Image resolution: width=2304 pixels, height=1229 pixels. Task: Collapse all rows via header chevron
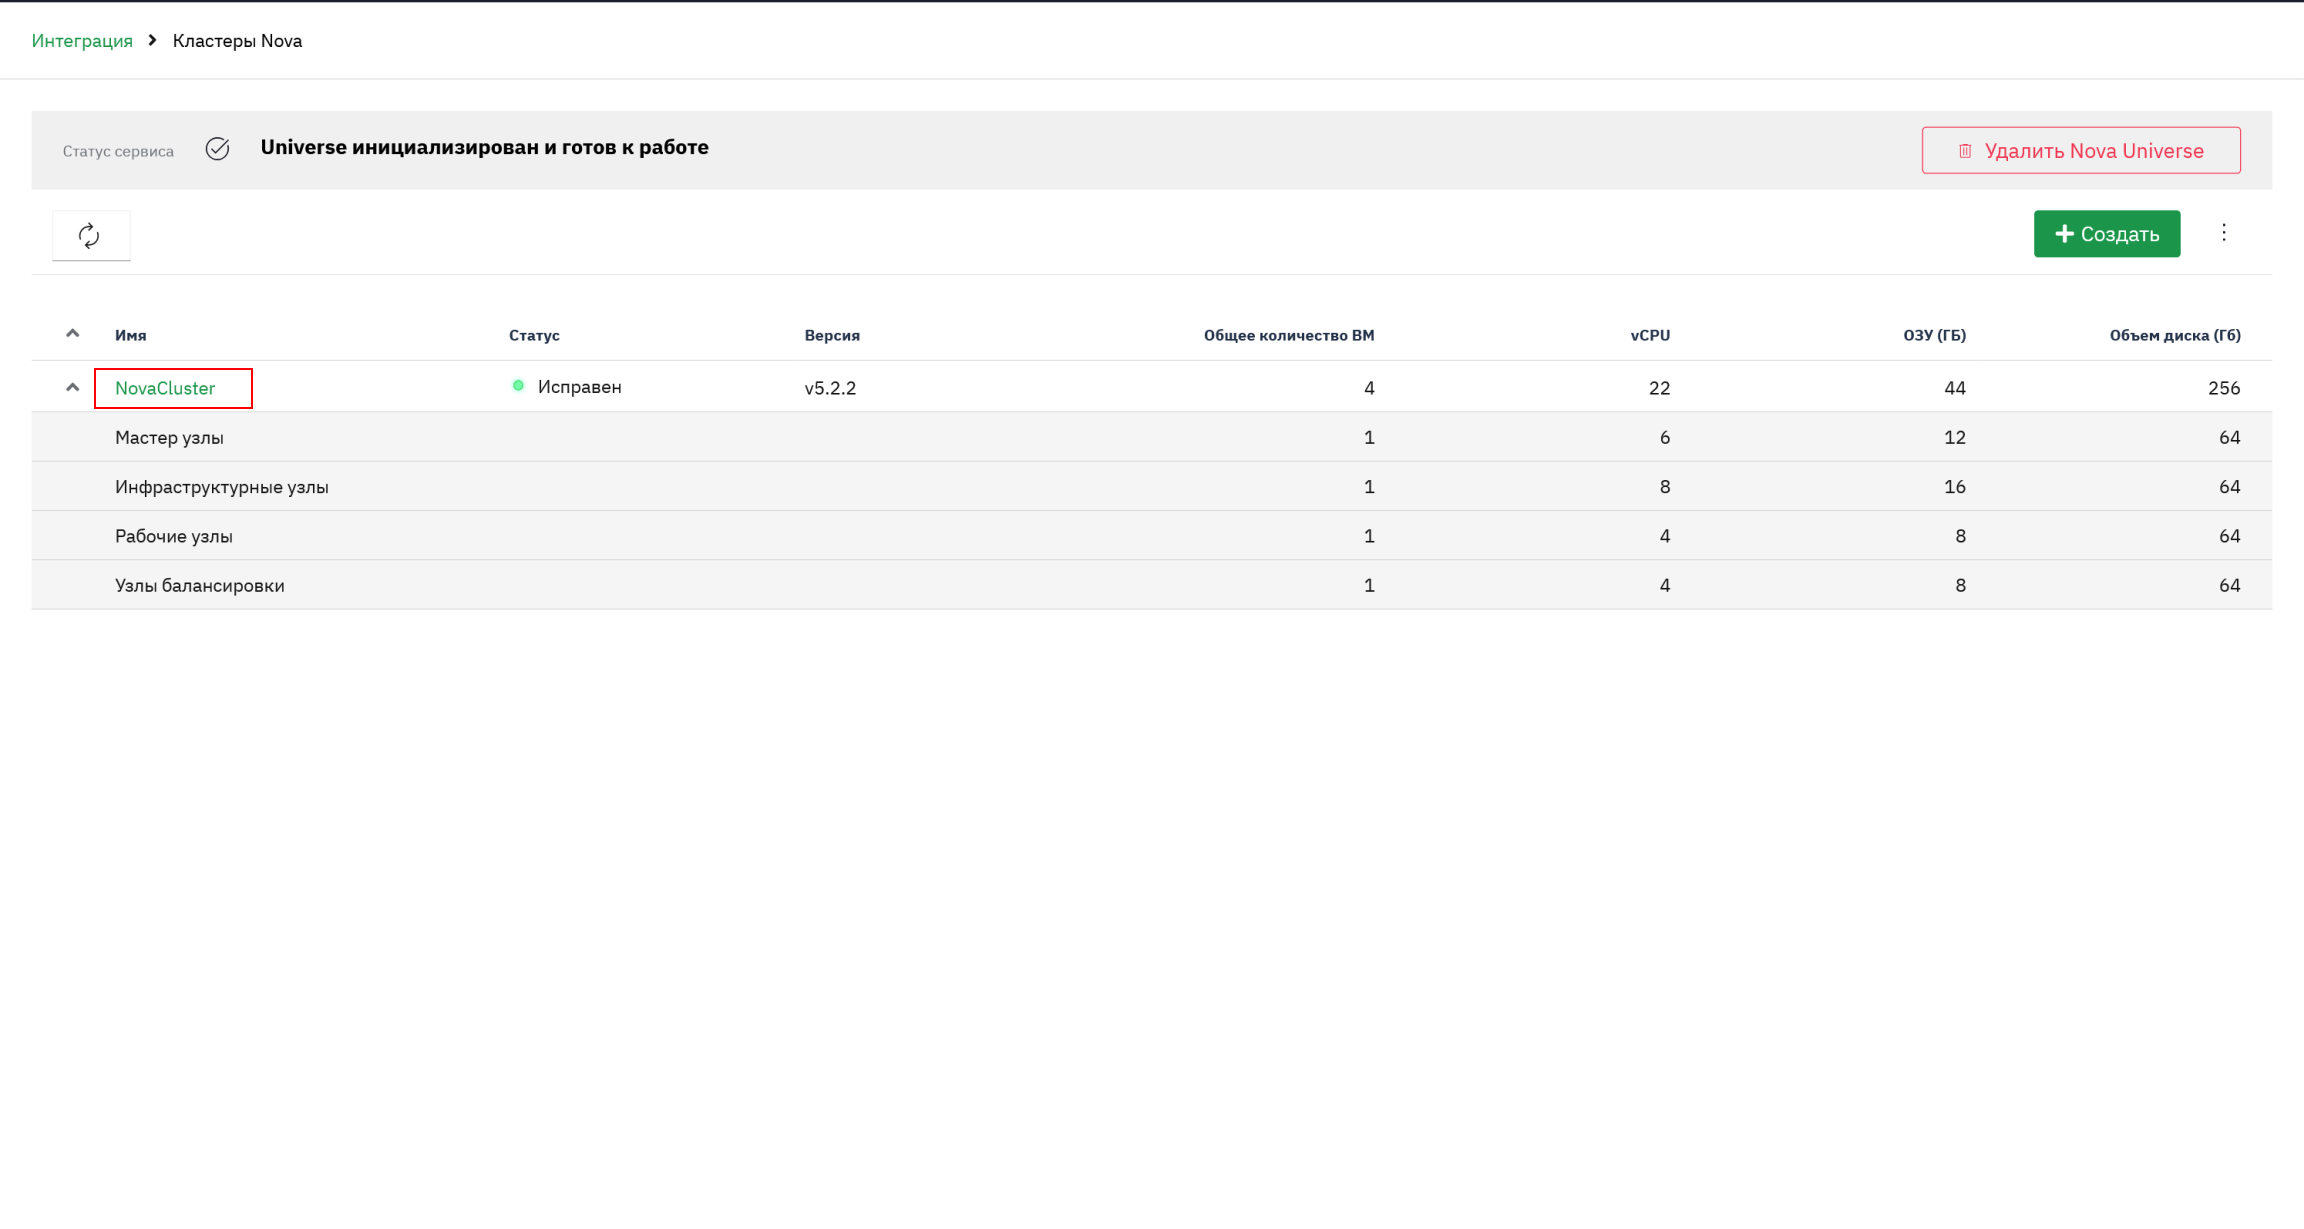point(72,334)
